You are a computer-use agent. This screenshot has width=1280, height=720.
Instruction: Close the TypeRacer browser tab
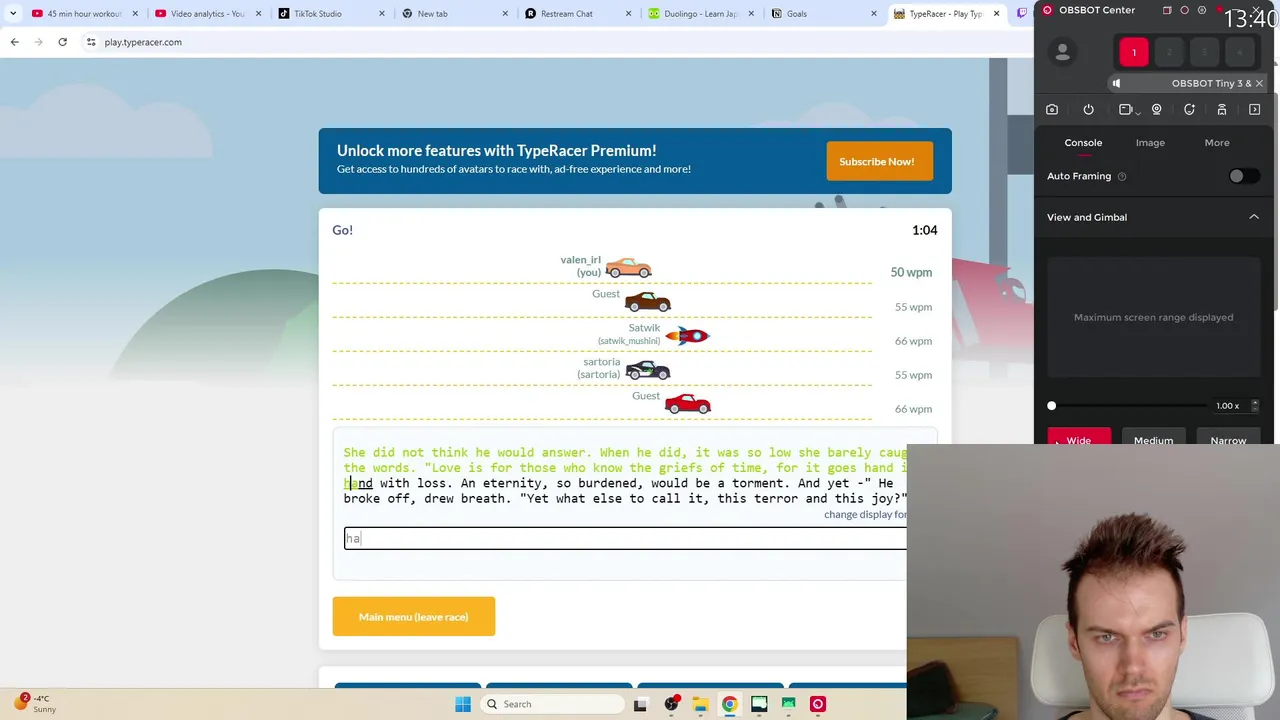tap(996, 14)
